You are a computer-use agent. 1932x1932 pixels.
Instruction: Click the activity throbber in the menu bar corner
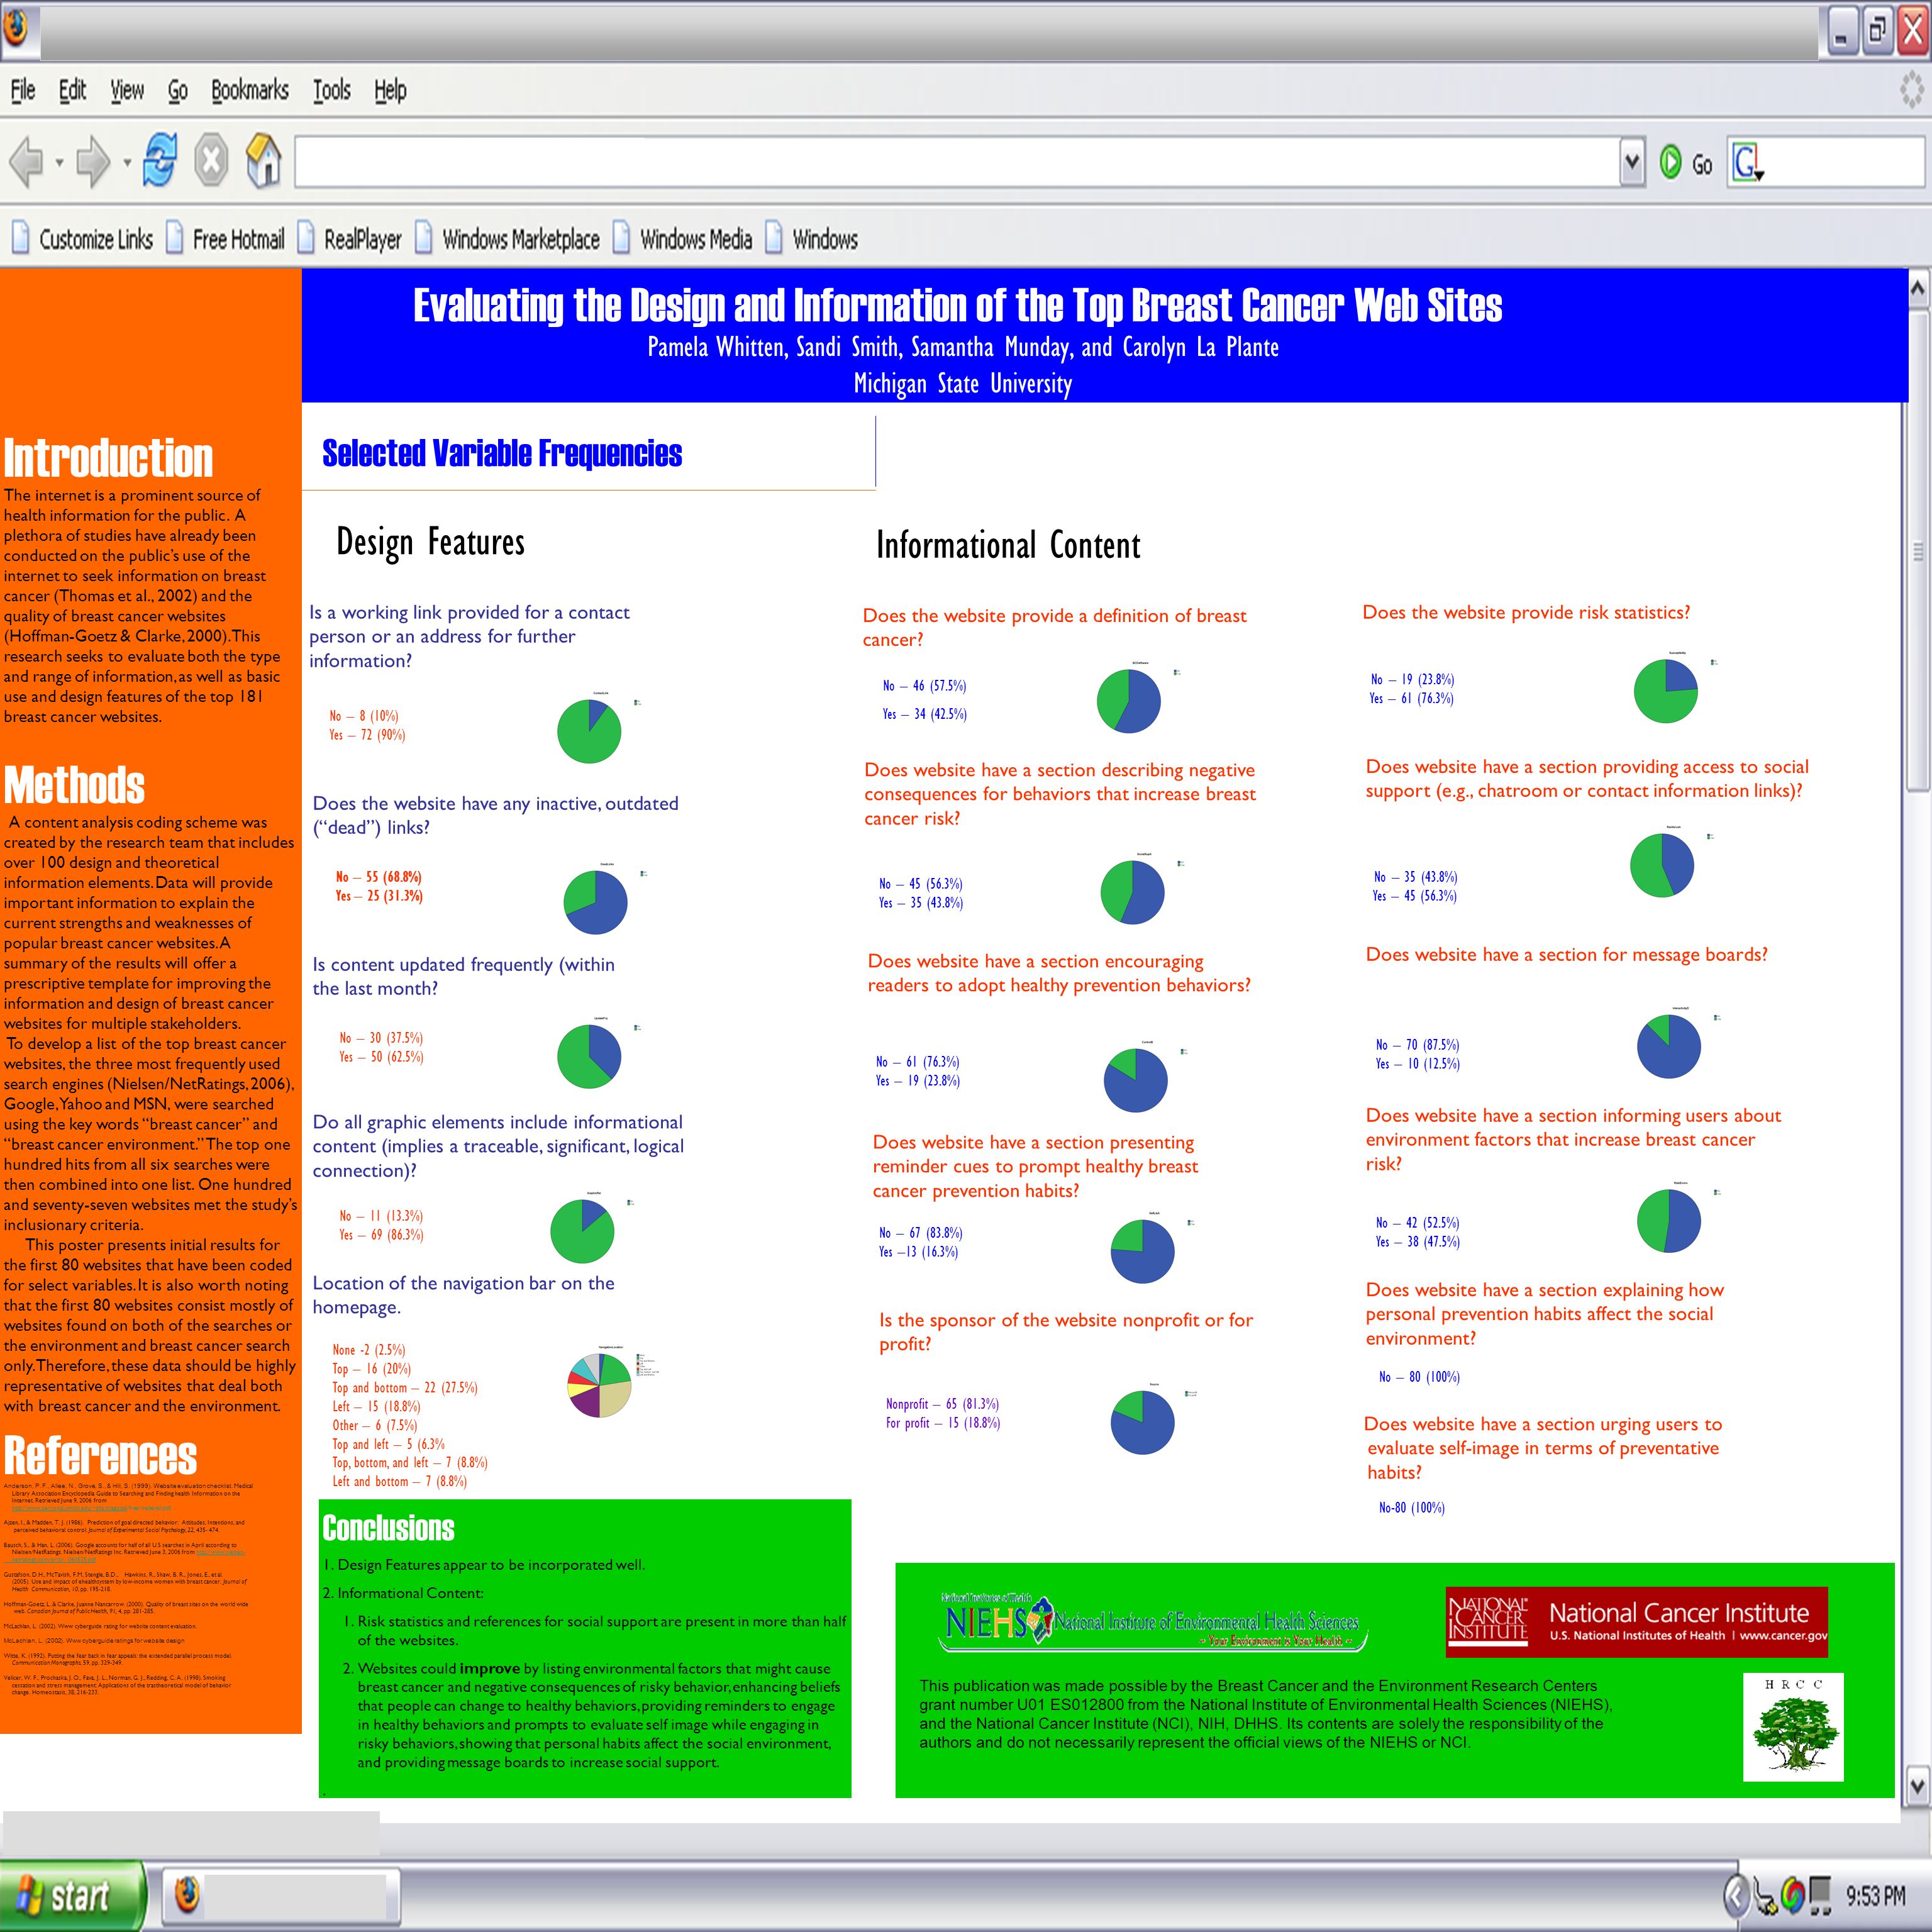[1912, 90]
